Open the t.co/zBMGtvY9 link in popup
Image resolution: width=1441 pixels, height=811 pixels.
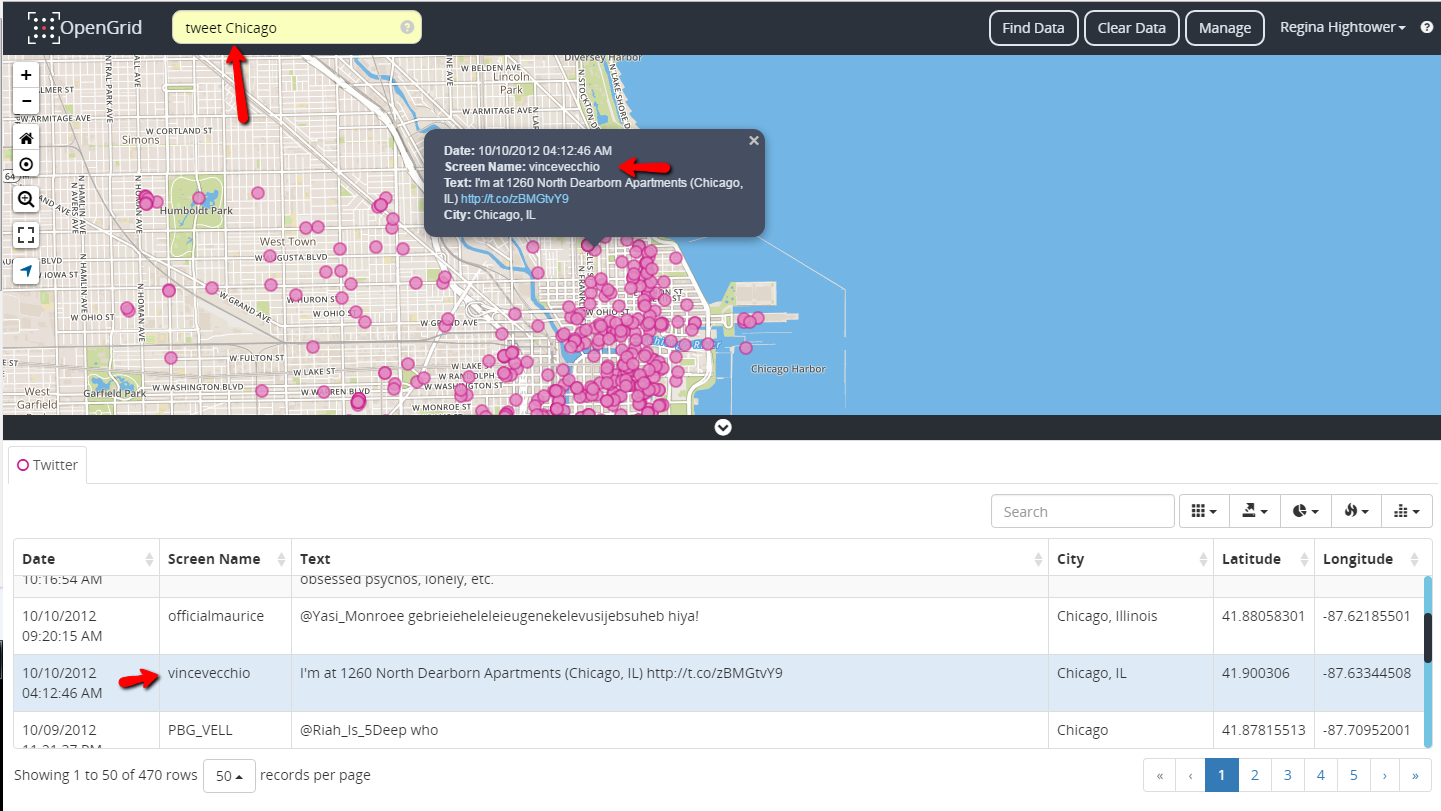point(514,199)
